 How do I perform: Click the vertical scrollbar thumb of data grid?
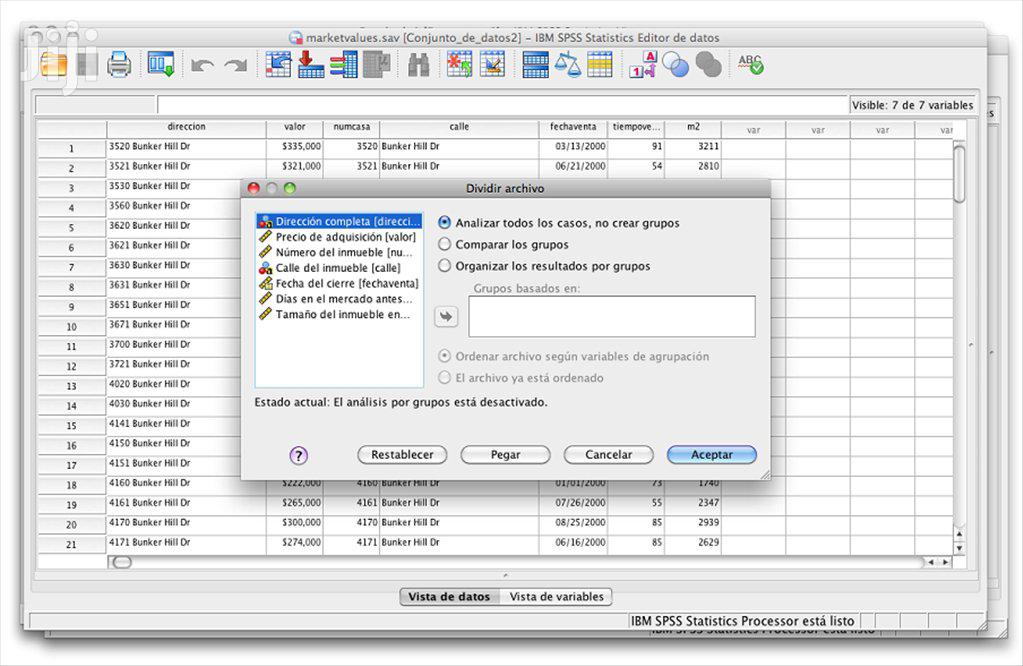click(959, 174)
